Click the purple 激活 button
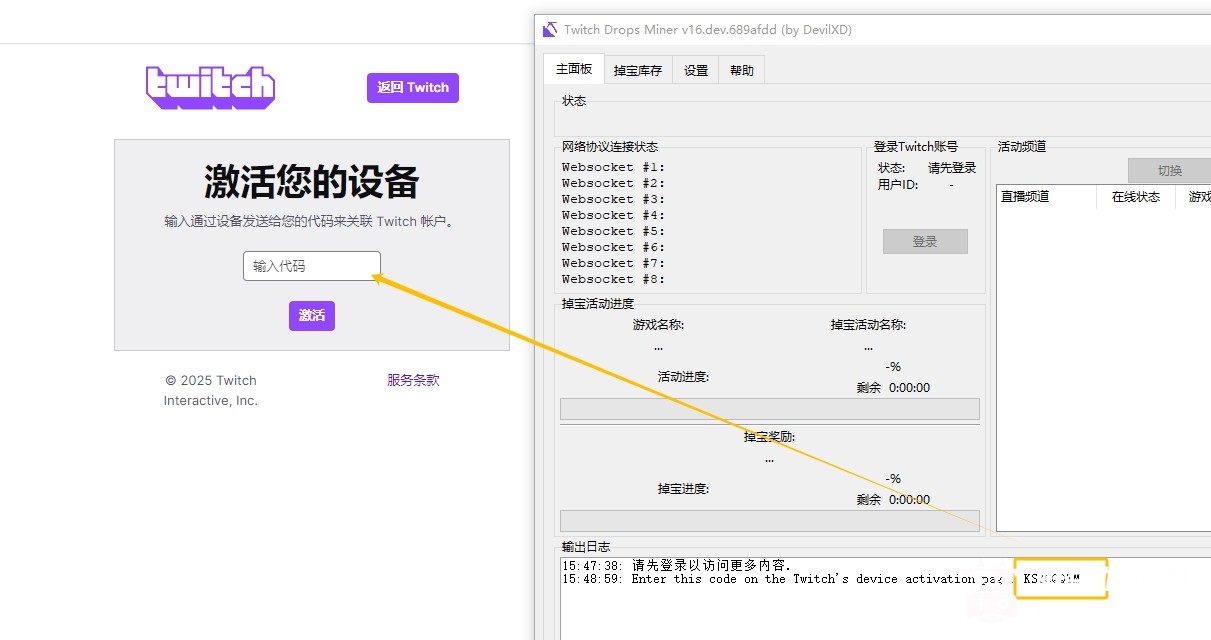 click(312, 316)
